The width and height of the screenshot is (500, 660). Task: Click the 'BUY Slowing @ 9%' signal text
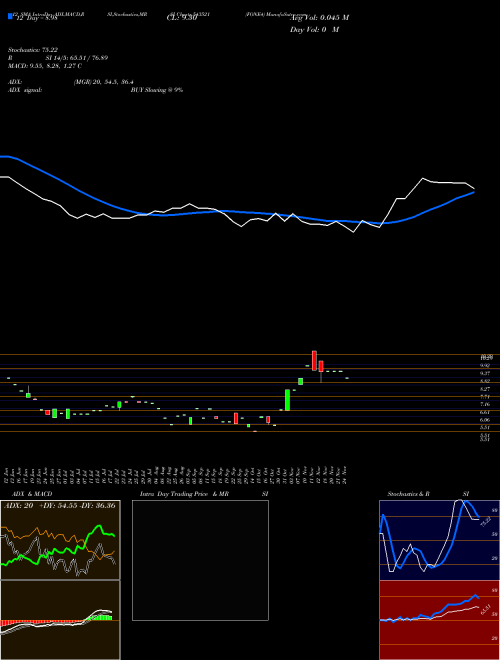pyautogui.click(x=157, y=90)
